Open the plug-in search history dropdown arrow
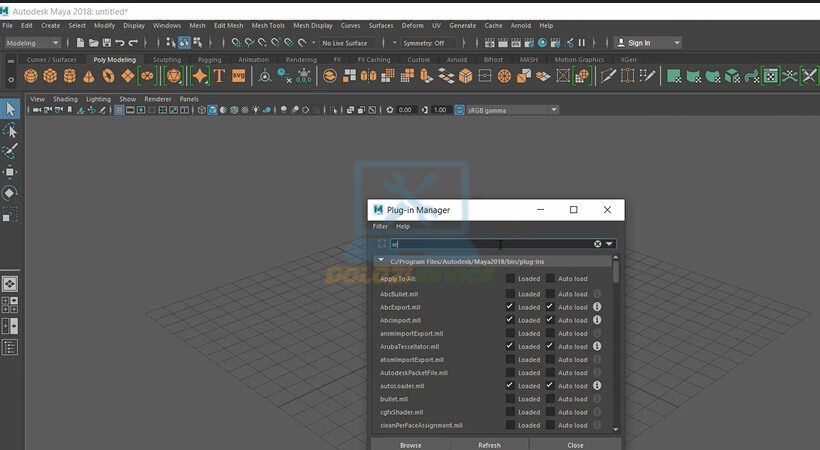820x450 pixels. coord(609,244)
